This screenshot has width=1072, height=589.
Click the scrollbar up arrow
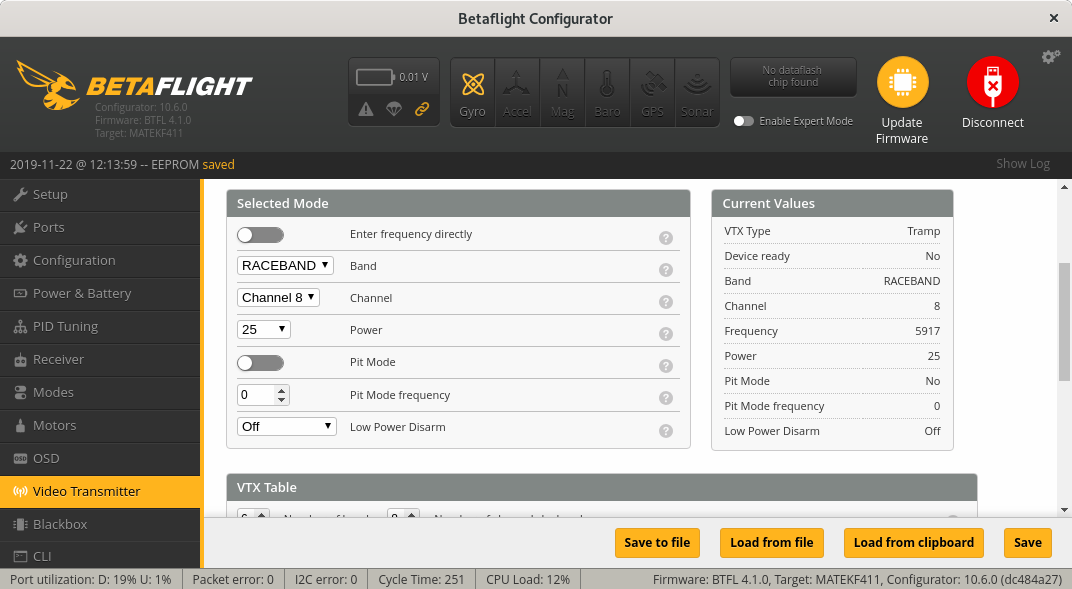pyautogui.click(x=1064, y=187)
